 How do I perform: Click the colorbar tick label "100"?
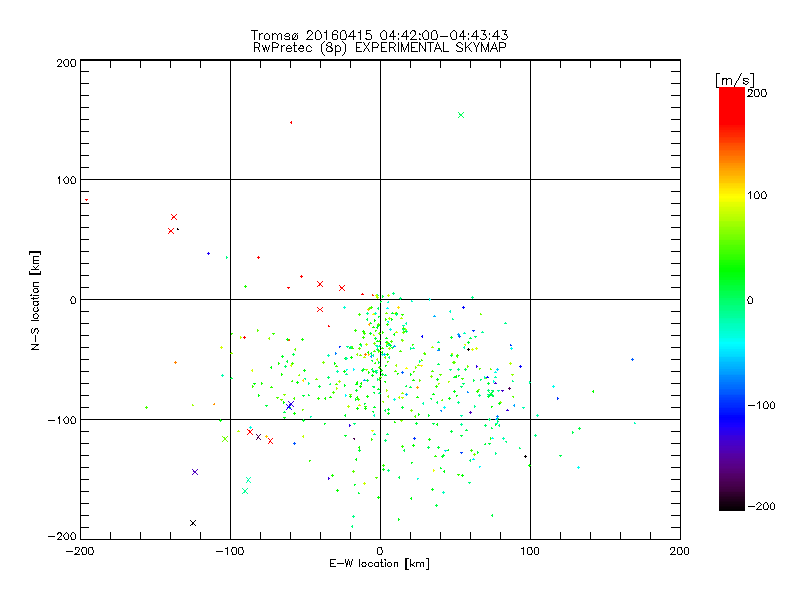757,195
